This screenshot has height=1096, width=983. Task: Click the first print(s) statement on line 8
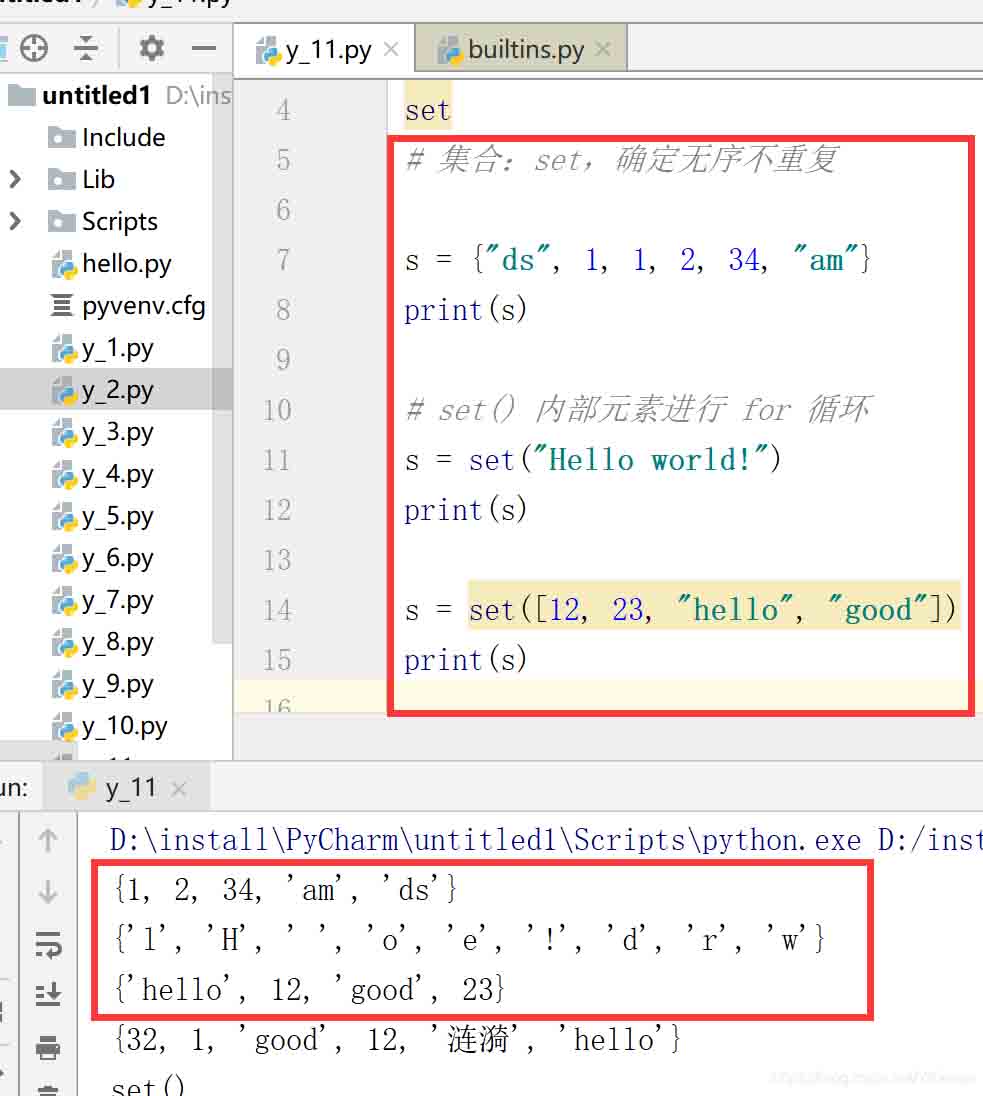coord(465,310)
